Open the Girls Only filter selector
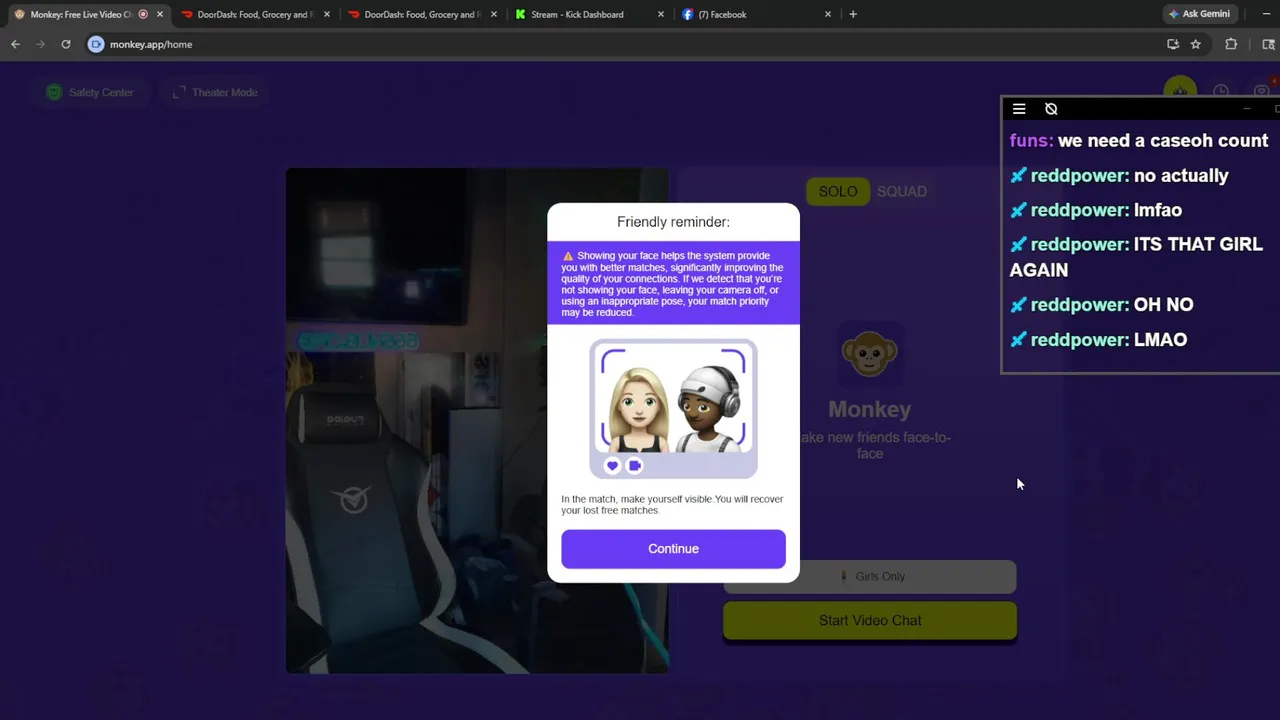The width and height of the screenshot is (1280, 720). pyautogui.click(x=870, y=576)
